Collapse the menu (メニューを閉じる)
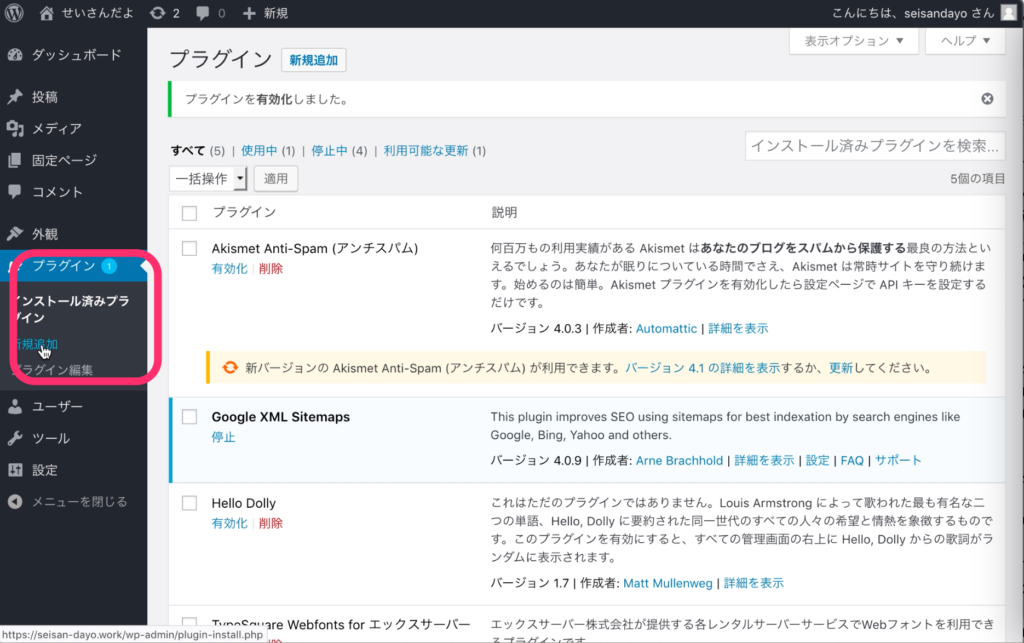 point(78,502)
